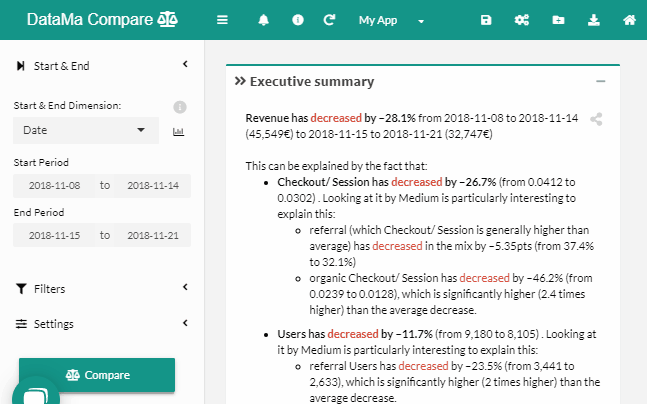
Task: Click the Start & End Dimension info icon
Action: (179, 107)
